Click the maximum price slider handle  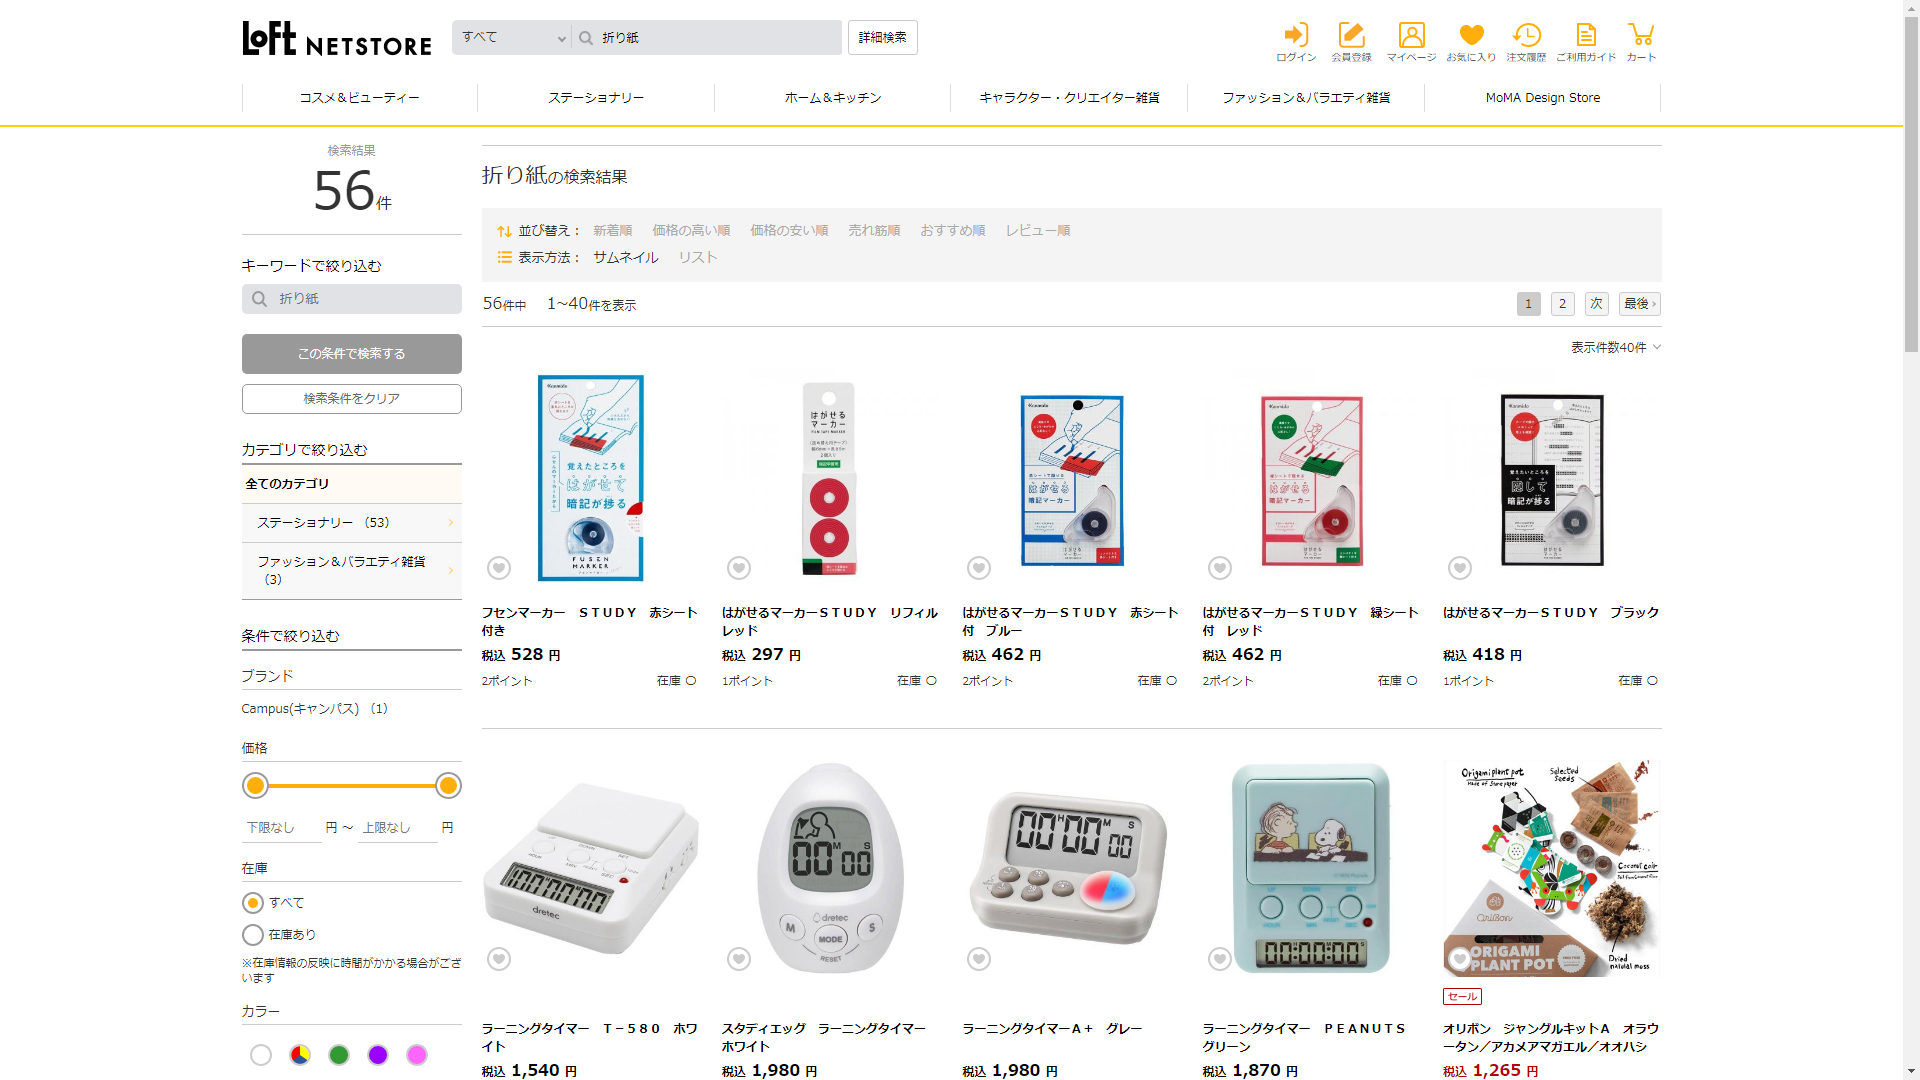[448, 786]
